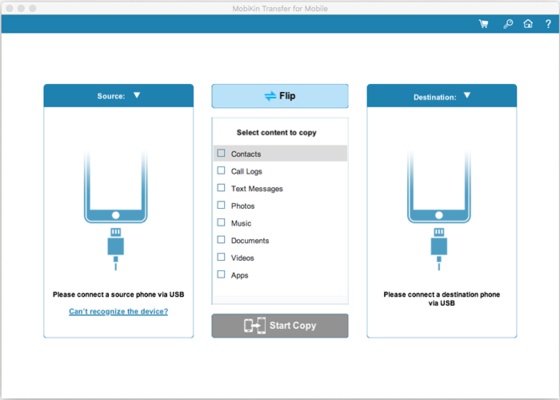Check the Contacts checkbox

[221, 153]
